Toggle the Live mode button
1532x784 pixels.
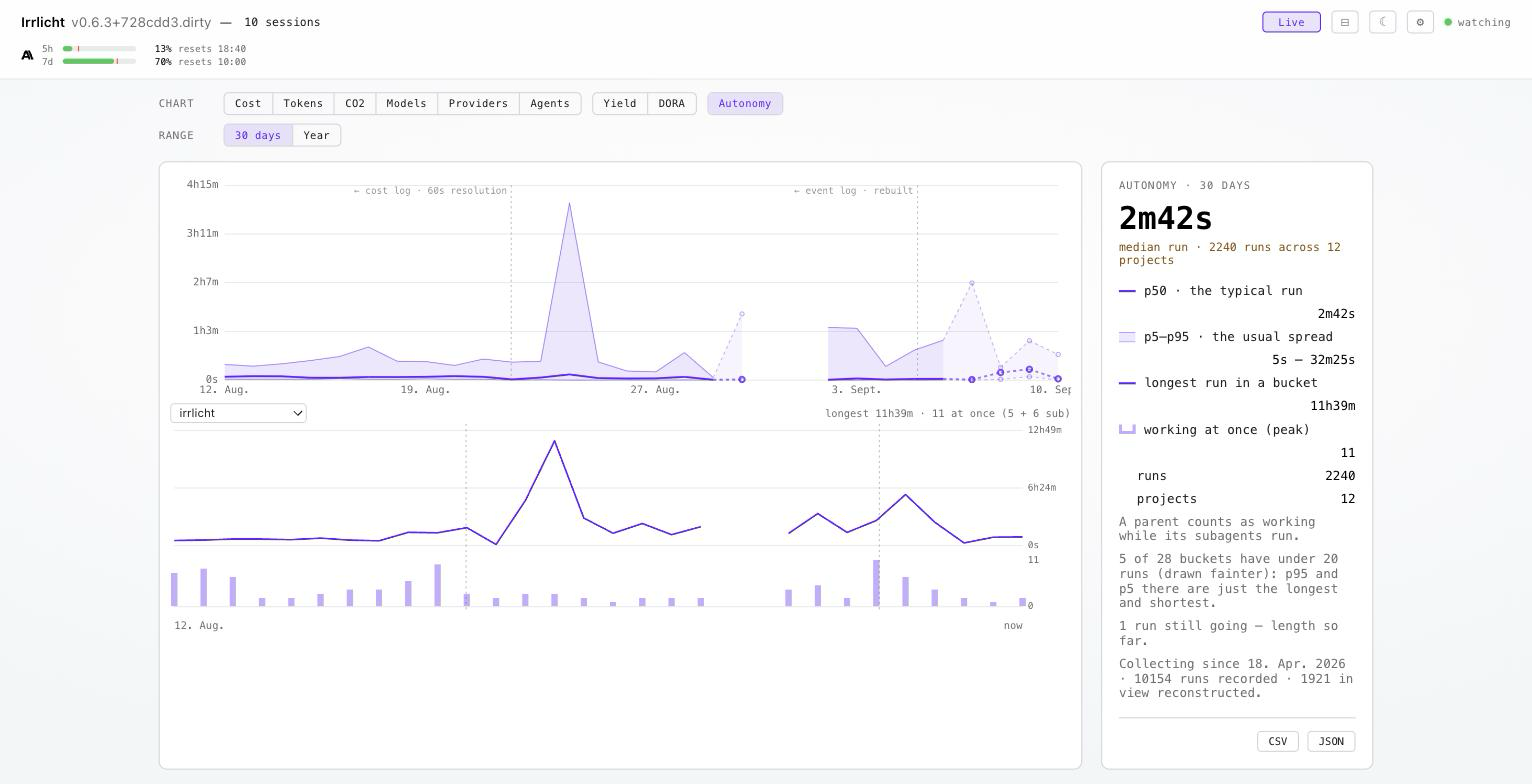pyautogui.click(x=1291, y=22)
